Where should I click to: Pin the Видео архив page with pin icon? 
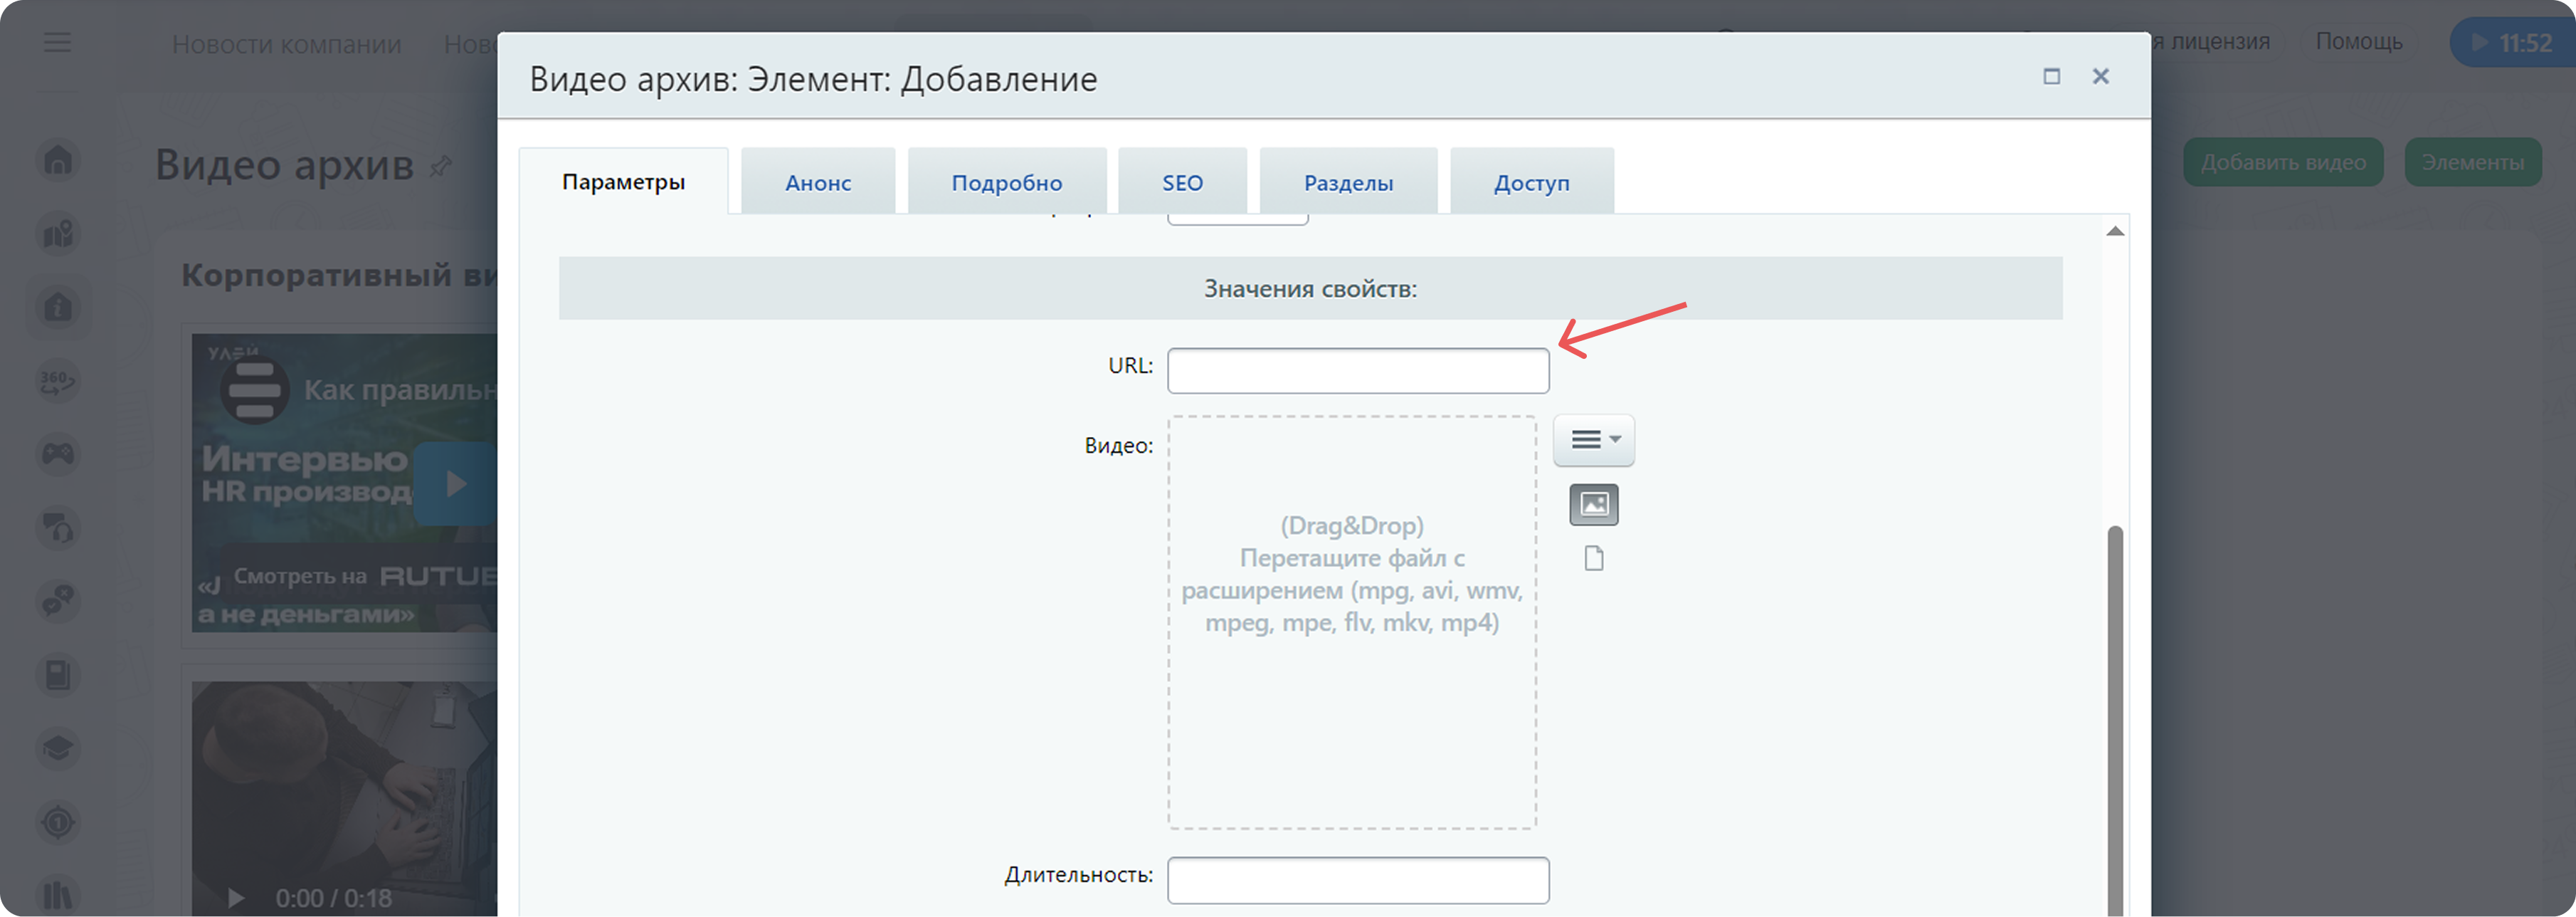tap(441, 166)
